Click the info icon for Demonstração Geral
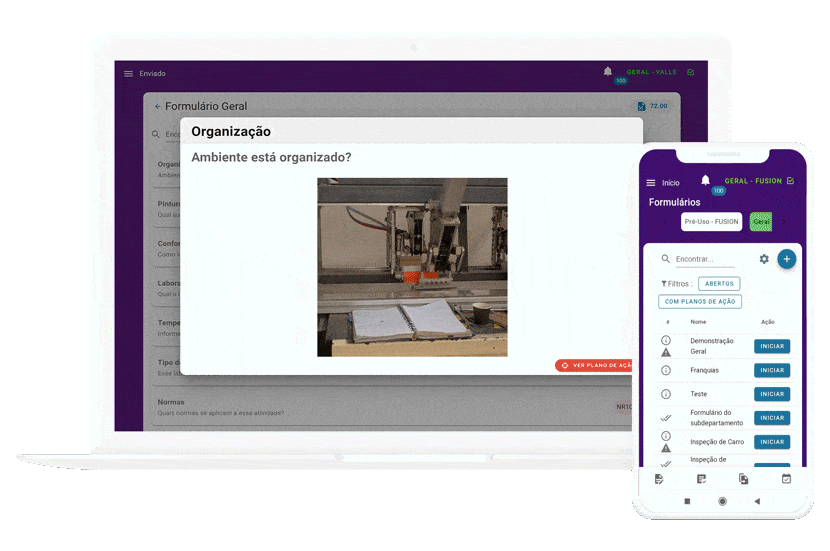 pyautogui.click(x=666, y=340)
